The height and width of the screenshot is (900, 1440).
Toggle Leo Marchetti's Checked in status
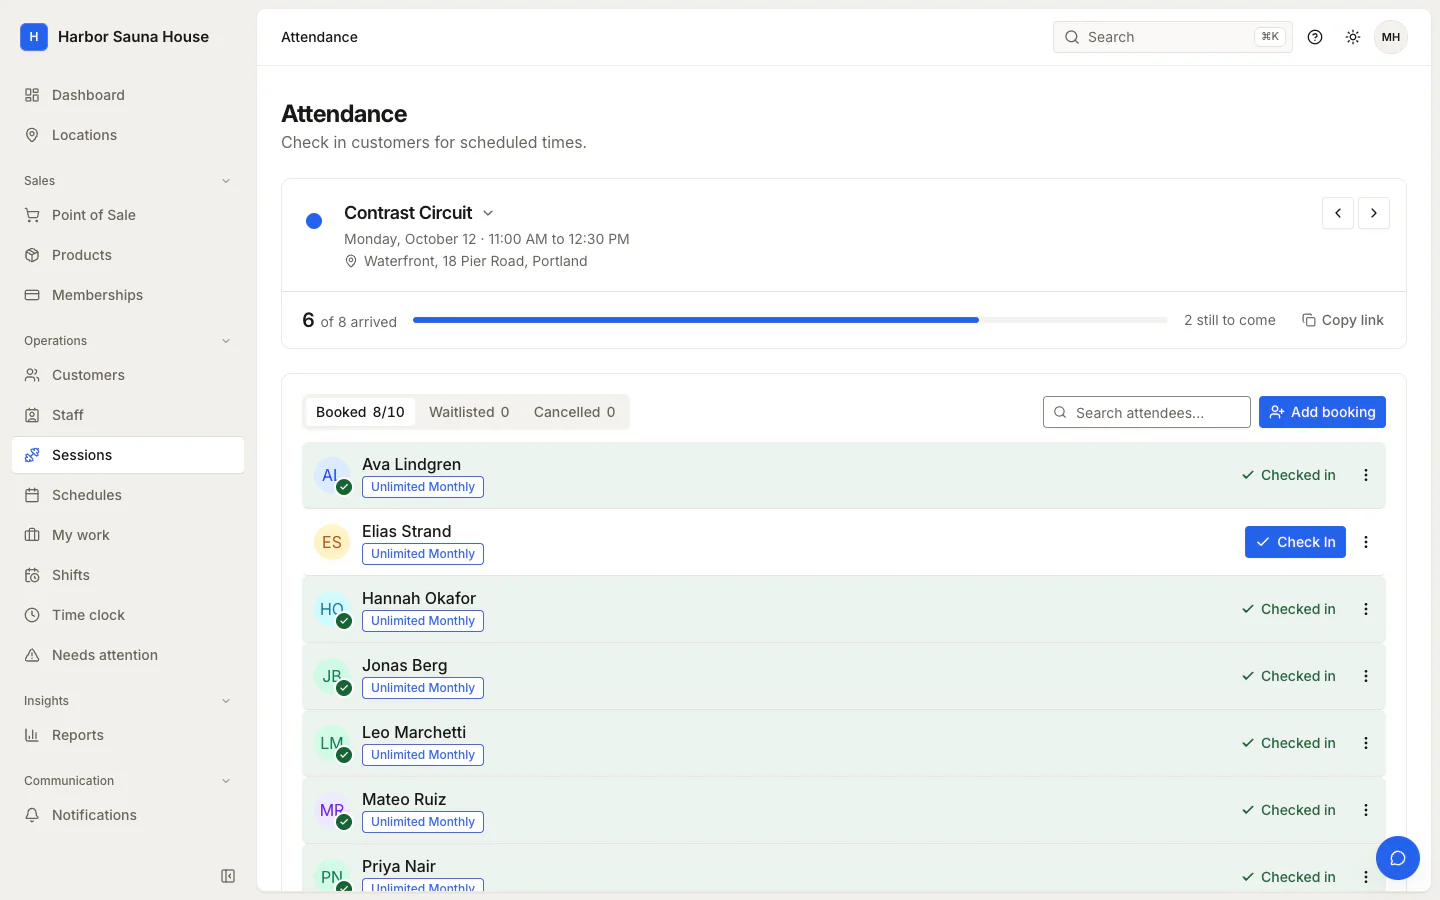pyautogui.click(x=1289, y=743)
